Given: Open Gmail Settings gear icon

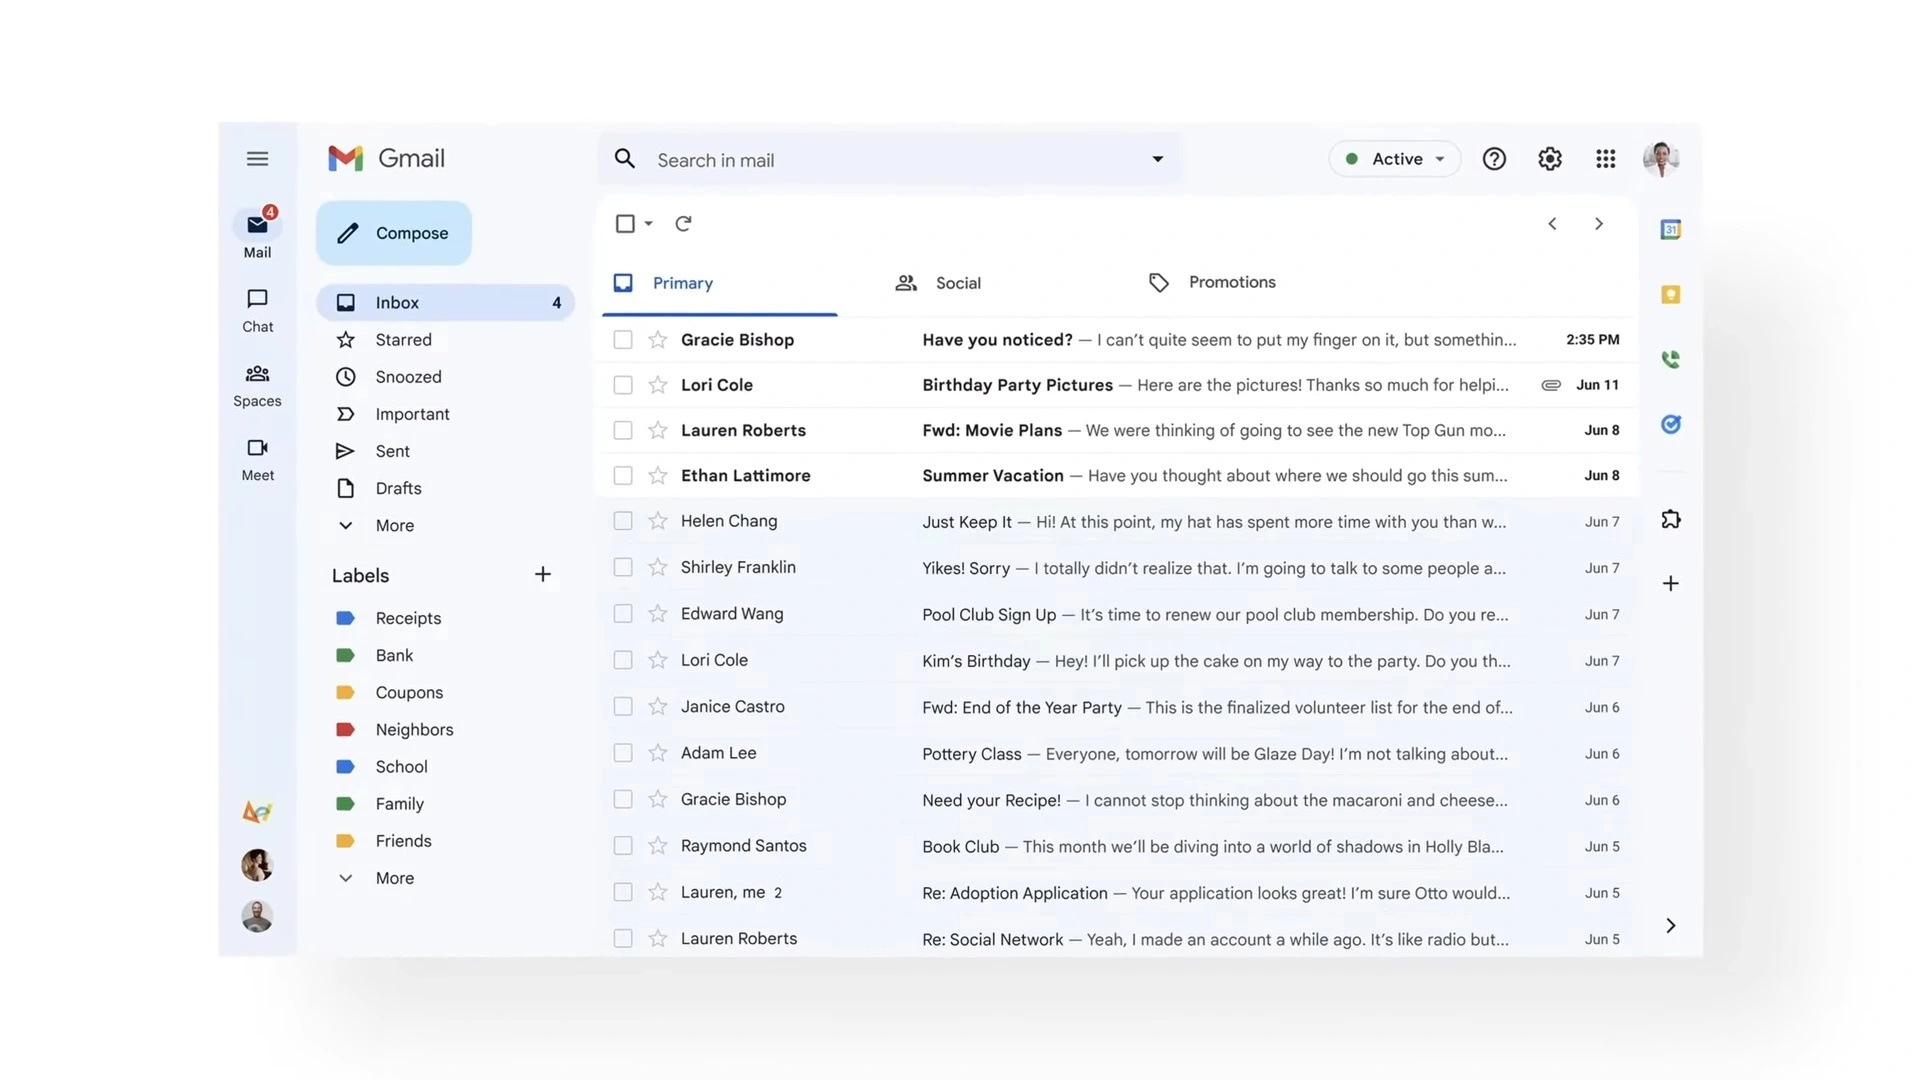Looking at the screenshot, I should pyautogui.click(x=1549, y=158).
